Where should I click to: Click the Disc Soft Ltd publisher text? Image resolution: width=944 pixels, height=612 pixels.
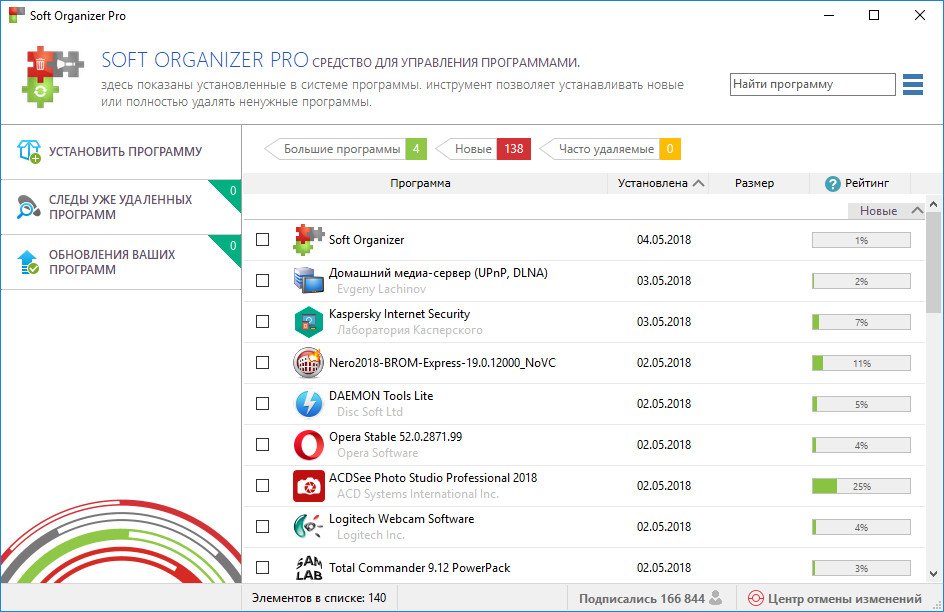tap(370, 412)
